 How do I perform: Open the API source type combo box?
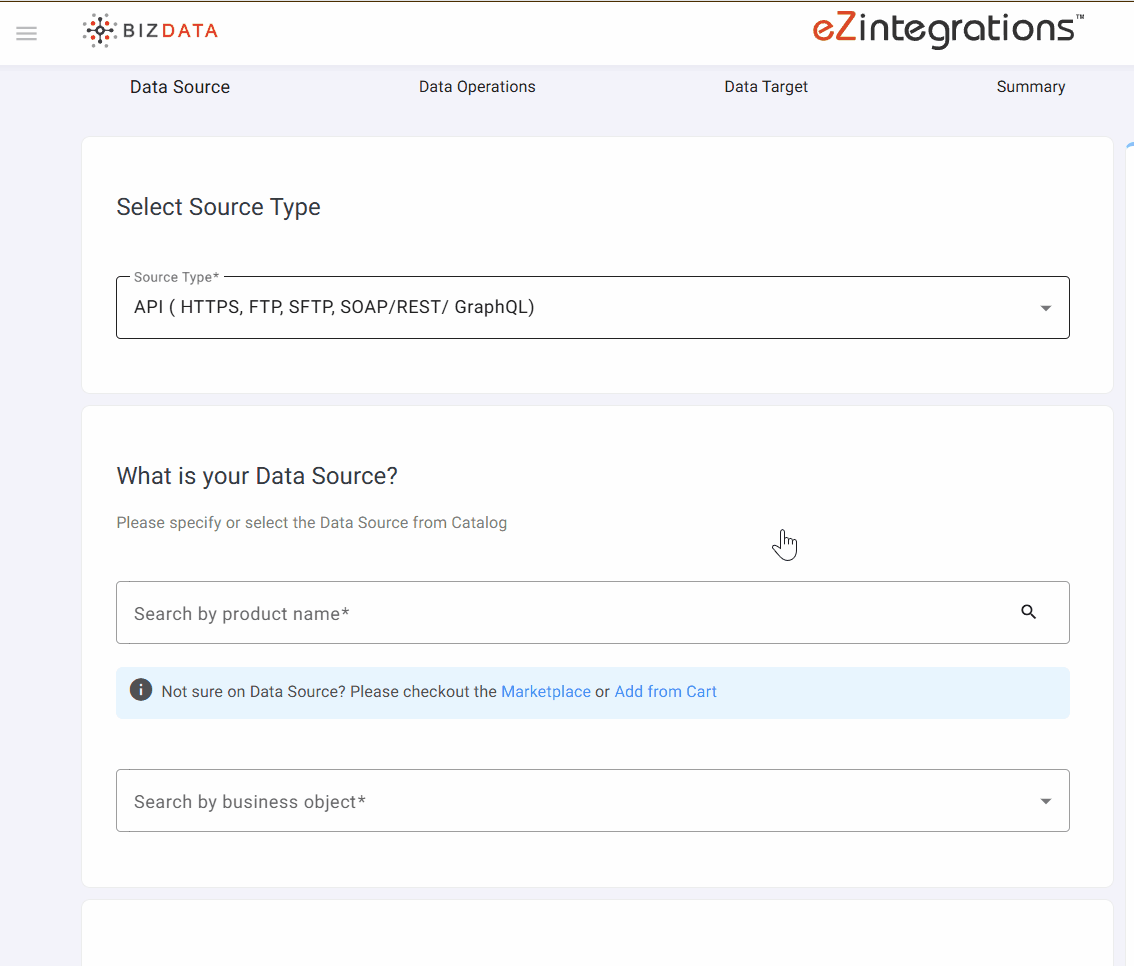(x=560, y=308)
